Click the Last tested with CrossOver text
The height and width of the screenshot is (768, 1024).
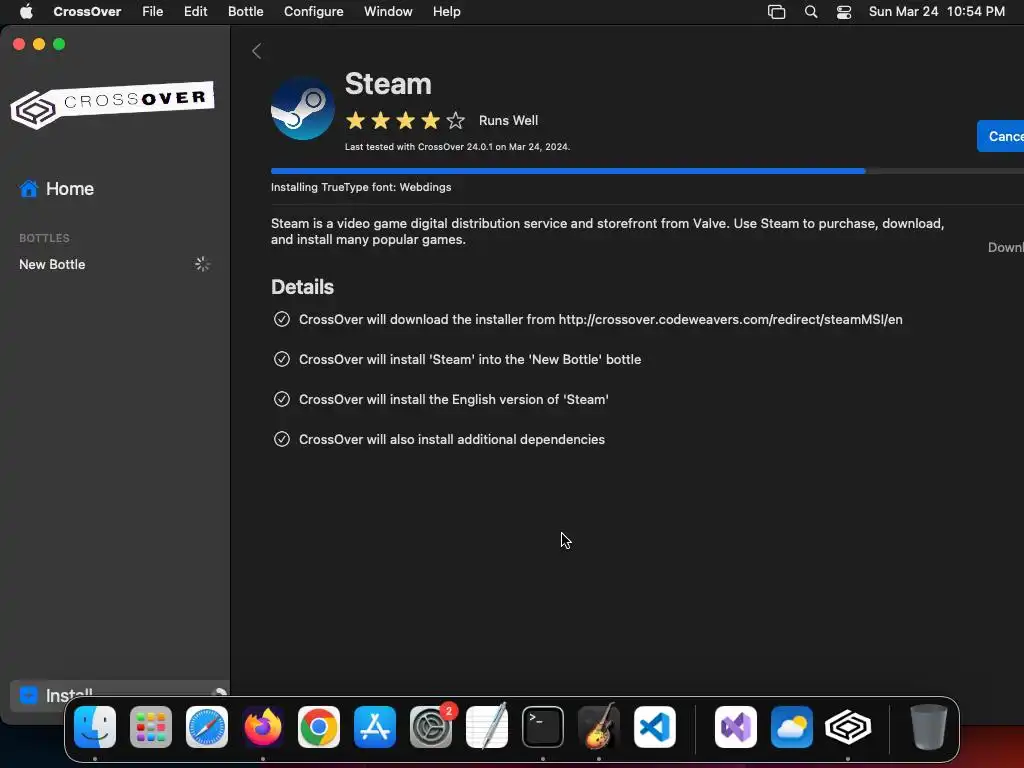pyautogui.click(x=457, y=146)
